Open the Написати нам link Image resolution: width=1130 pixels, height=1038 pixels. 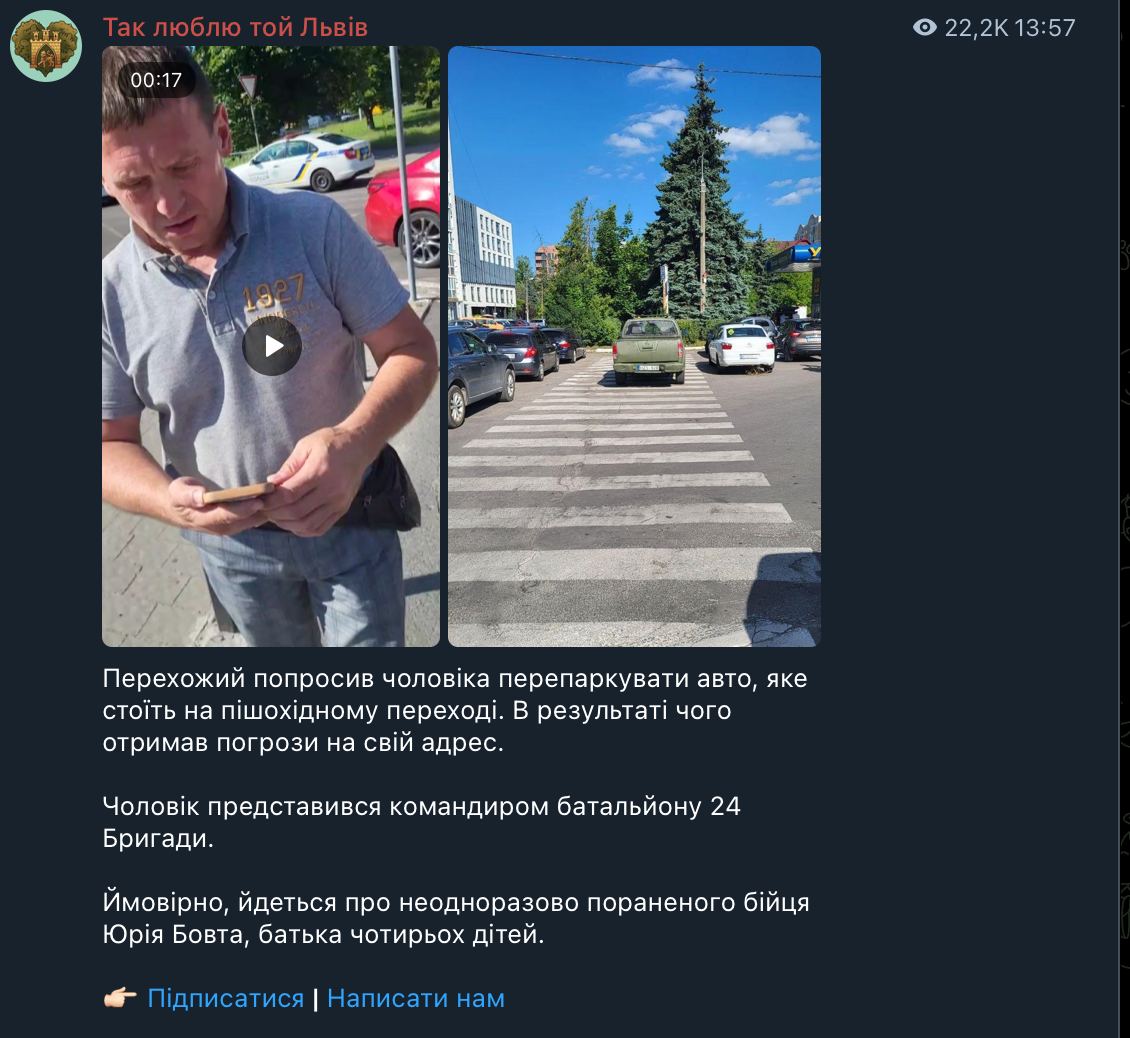coord(416,998)
